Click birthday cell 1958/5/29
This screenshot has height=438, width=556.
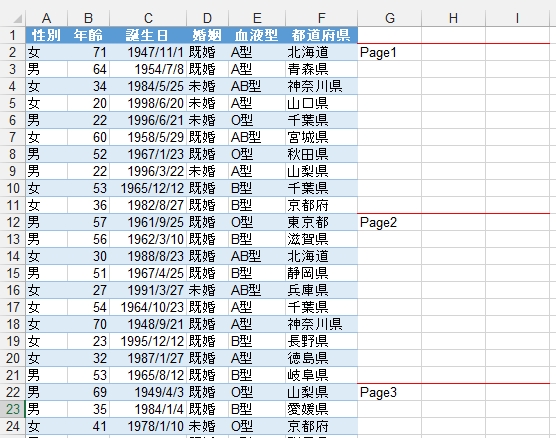(148, 137)
